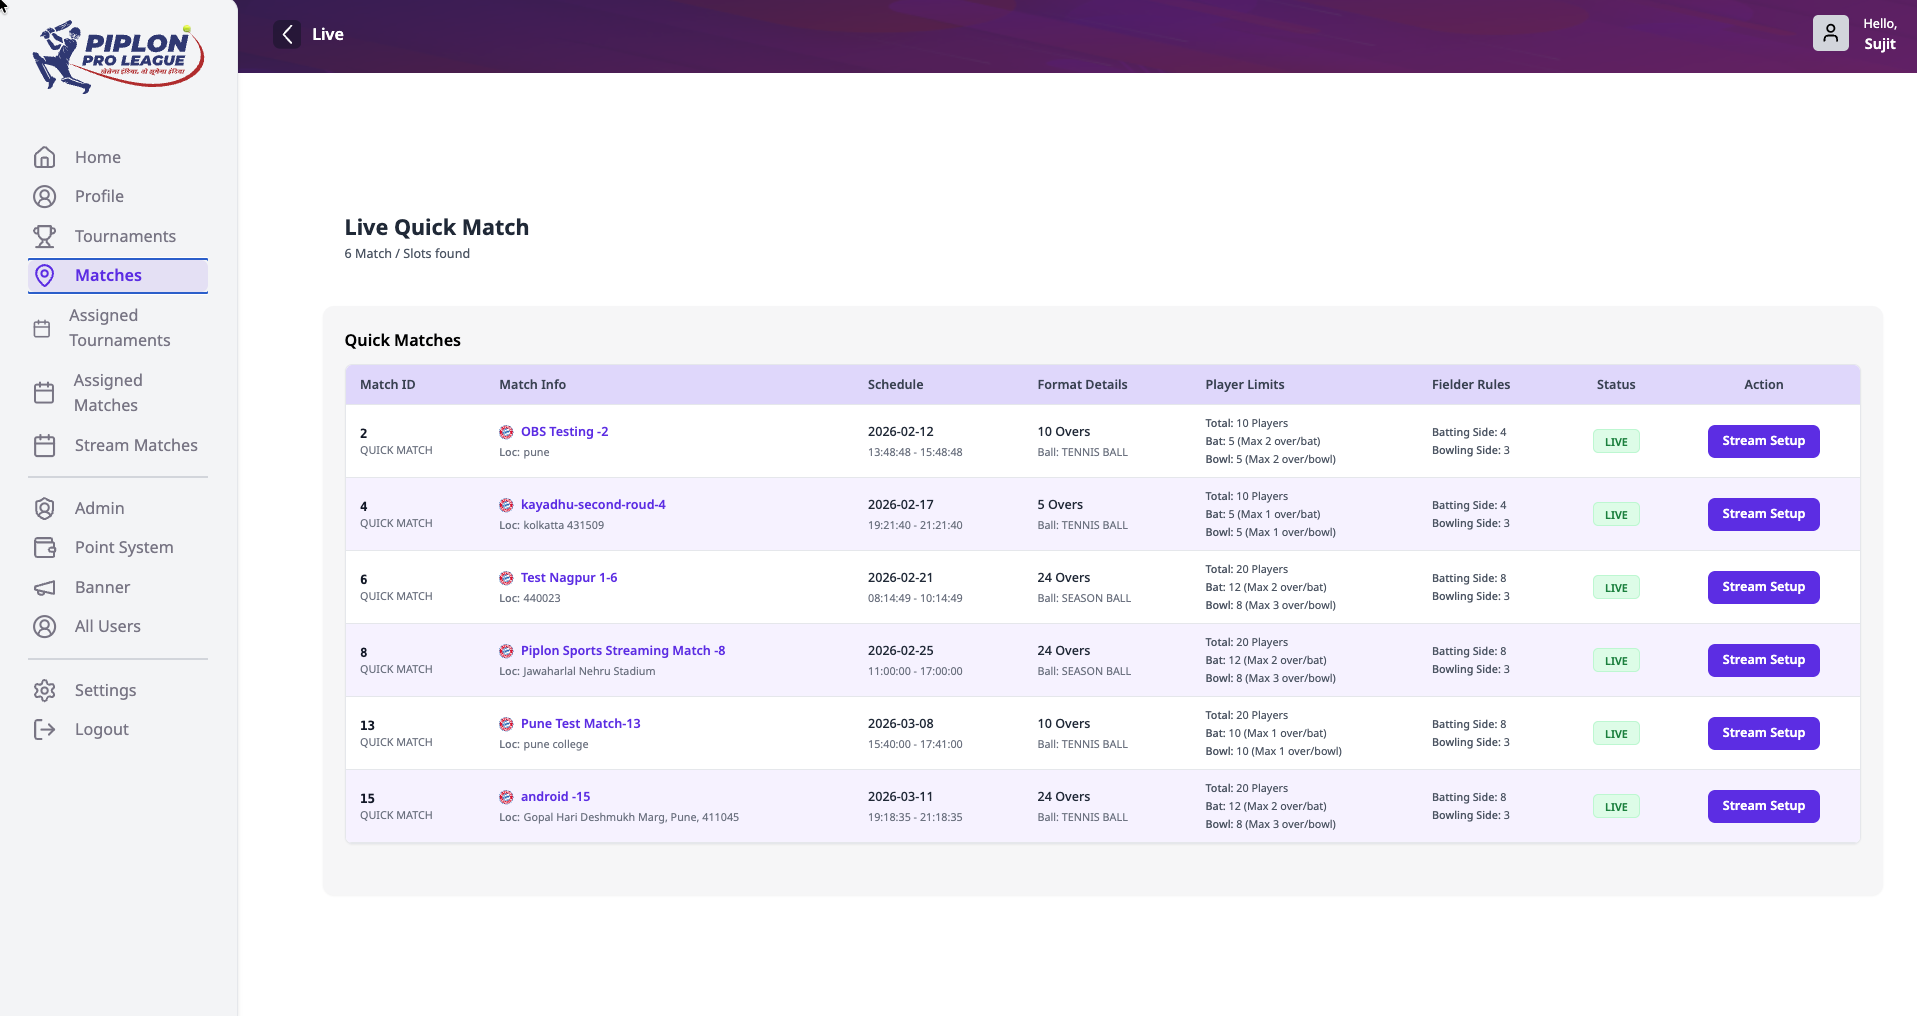Open Assigned Matches in sidebar
This screenshot has width=1917, height=1016.
coord(118,393)
